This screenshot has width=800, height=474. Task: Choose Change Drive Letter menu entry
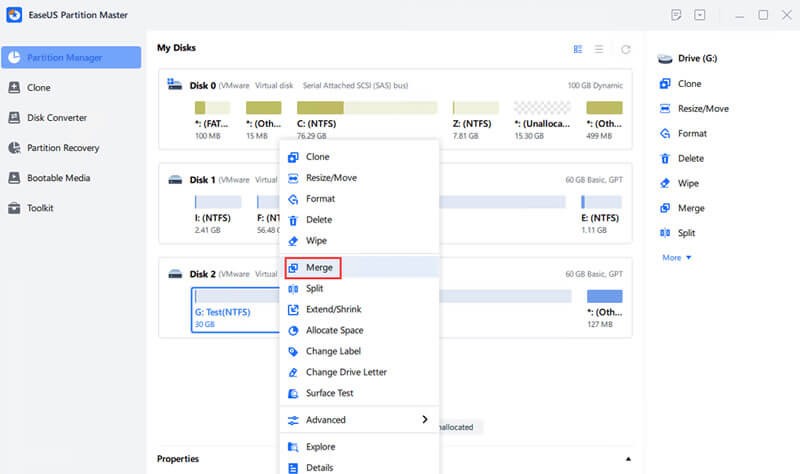coord(359,372)
